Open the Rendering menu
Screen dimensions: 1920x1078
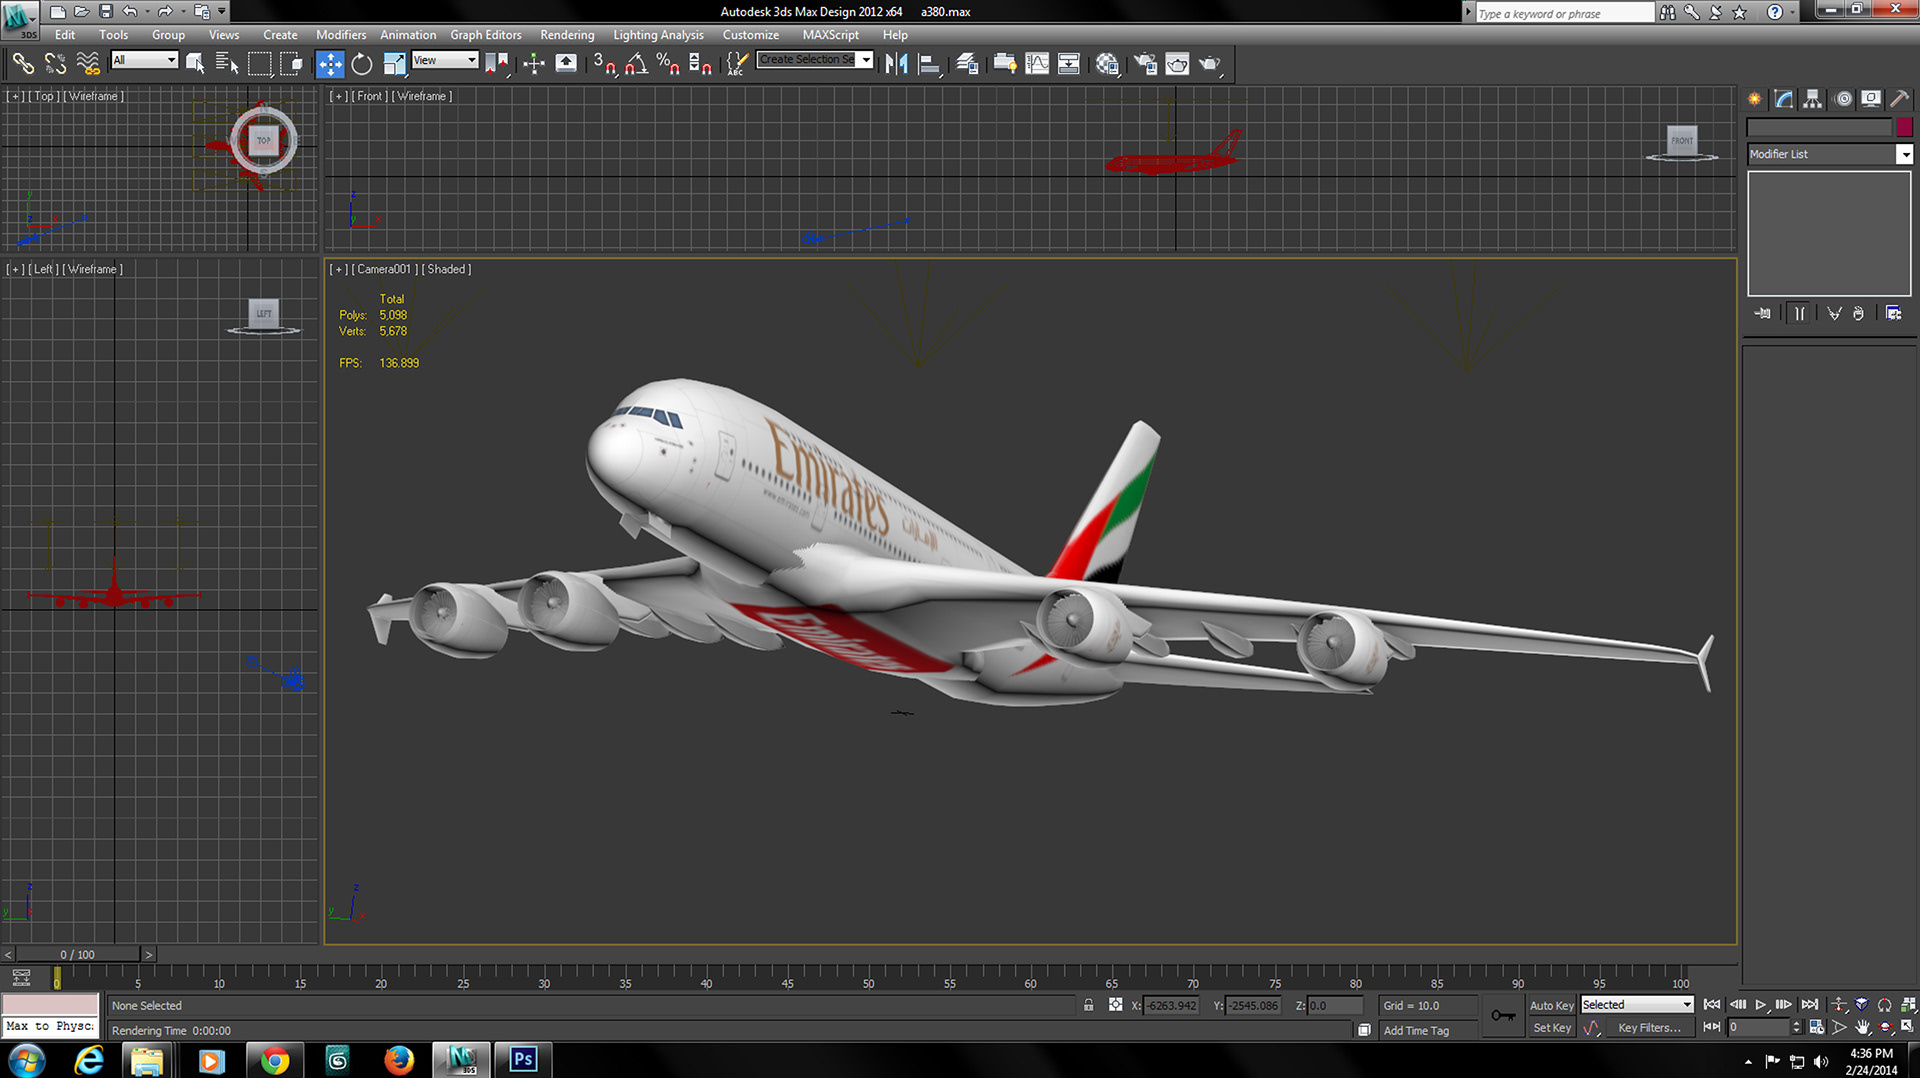[x=567, y=35]
